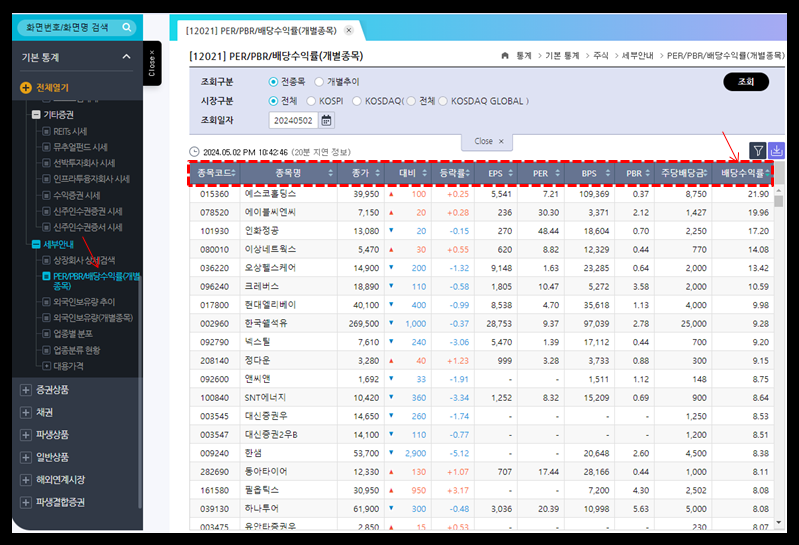This screenshot has height=545, width=799.
Task: Collapse the 기본 통계 section chevron
Action: pyautogui.click(x=126, y=57)
